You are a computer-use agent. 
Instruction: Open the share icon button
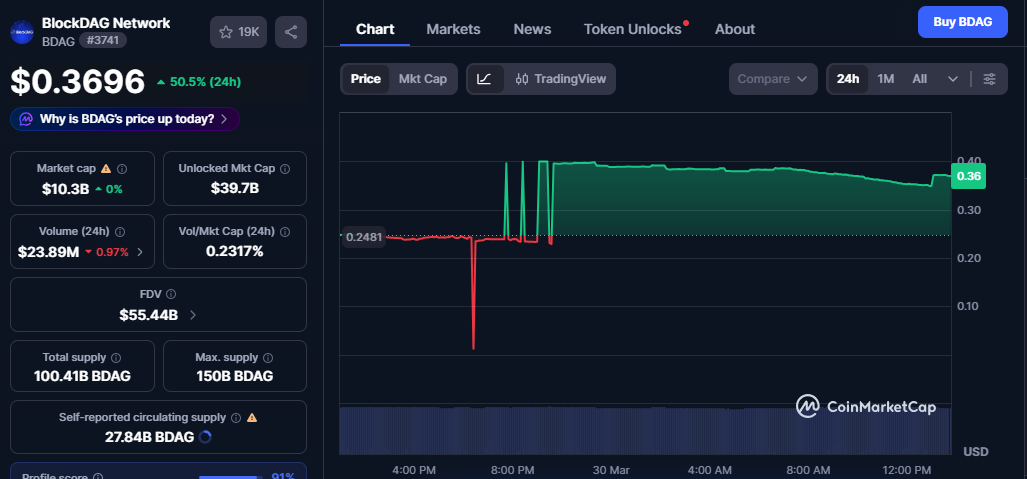[x=291, y=32]
